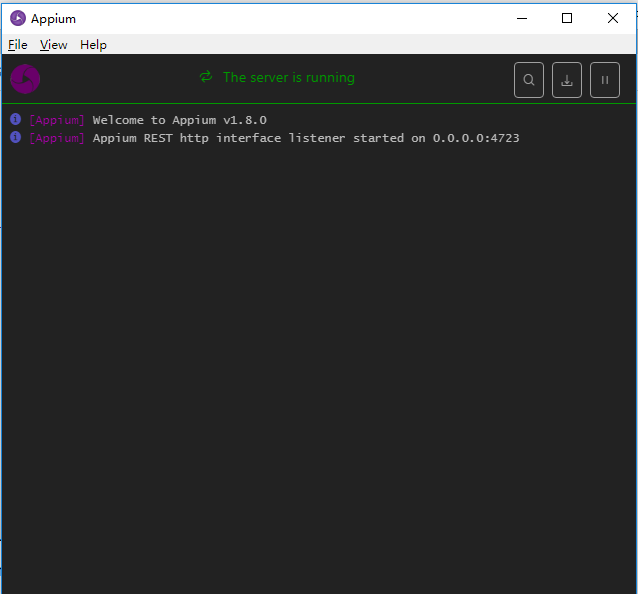The width and height of the screenshot is (638, 594).
Task: Open the Inspector session search button
Action: click(529, 80)
